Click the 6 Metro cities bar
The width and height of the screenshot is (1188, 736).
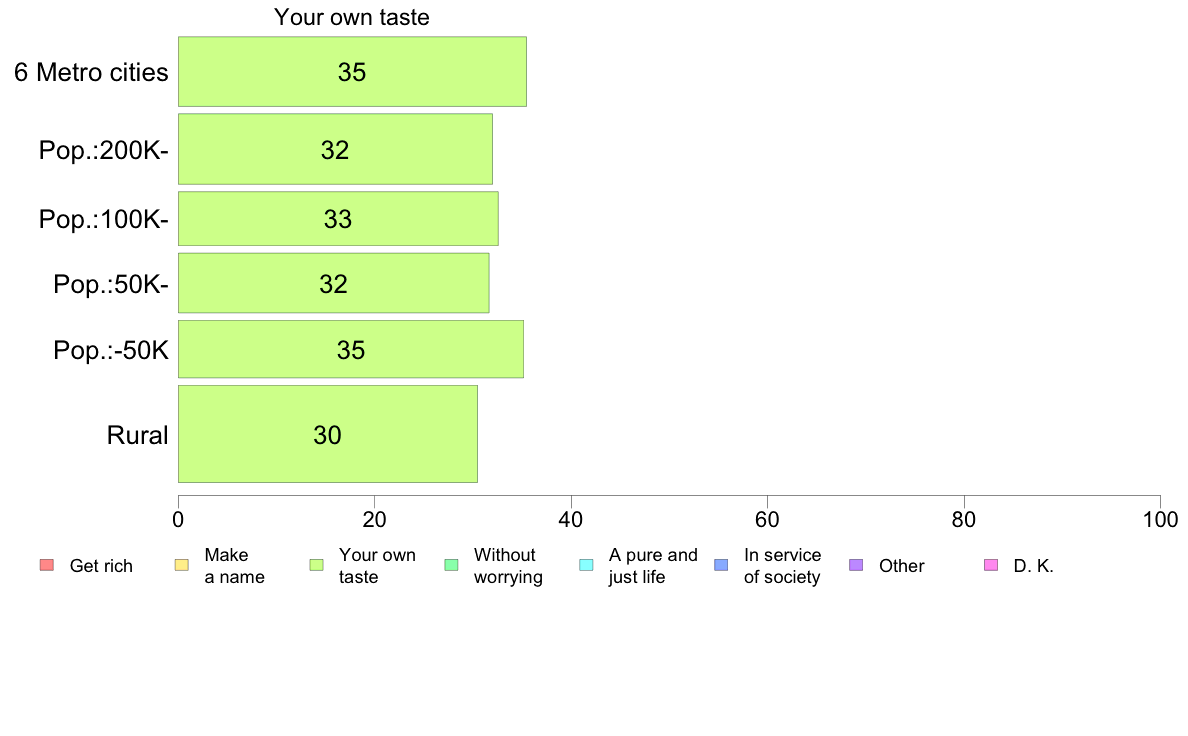(352, 72)
